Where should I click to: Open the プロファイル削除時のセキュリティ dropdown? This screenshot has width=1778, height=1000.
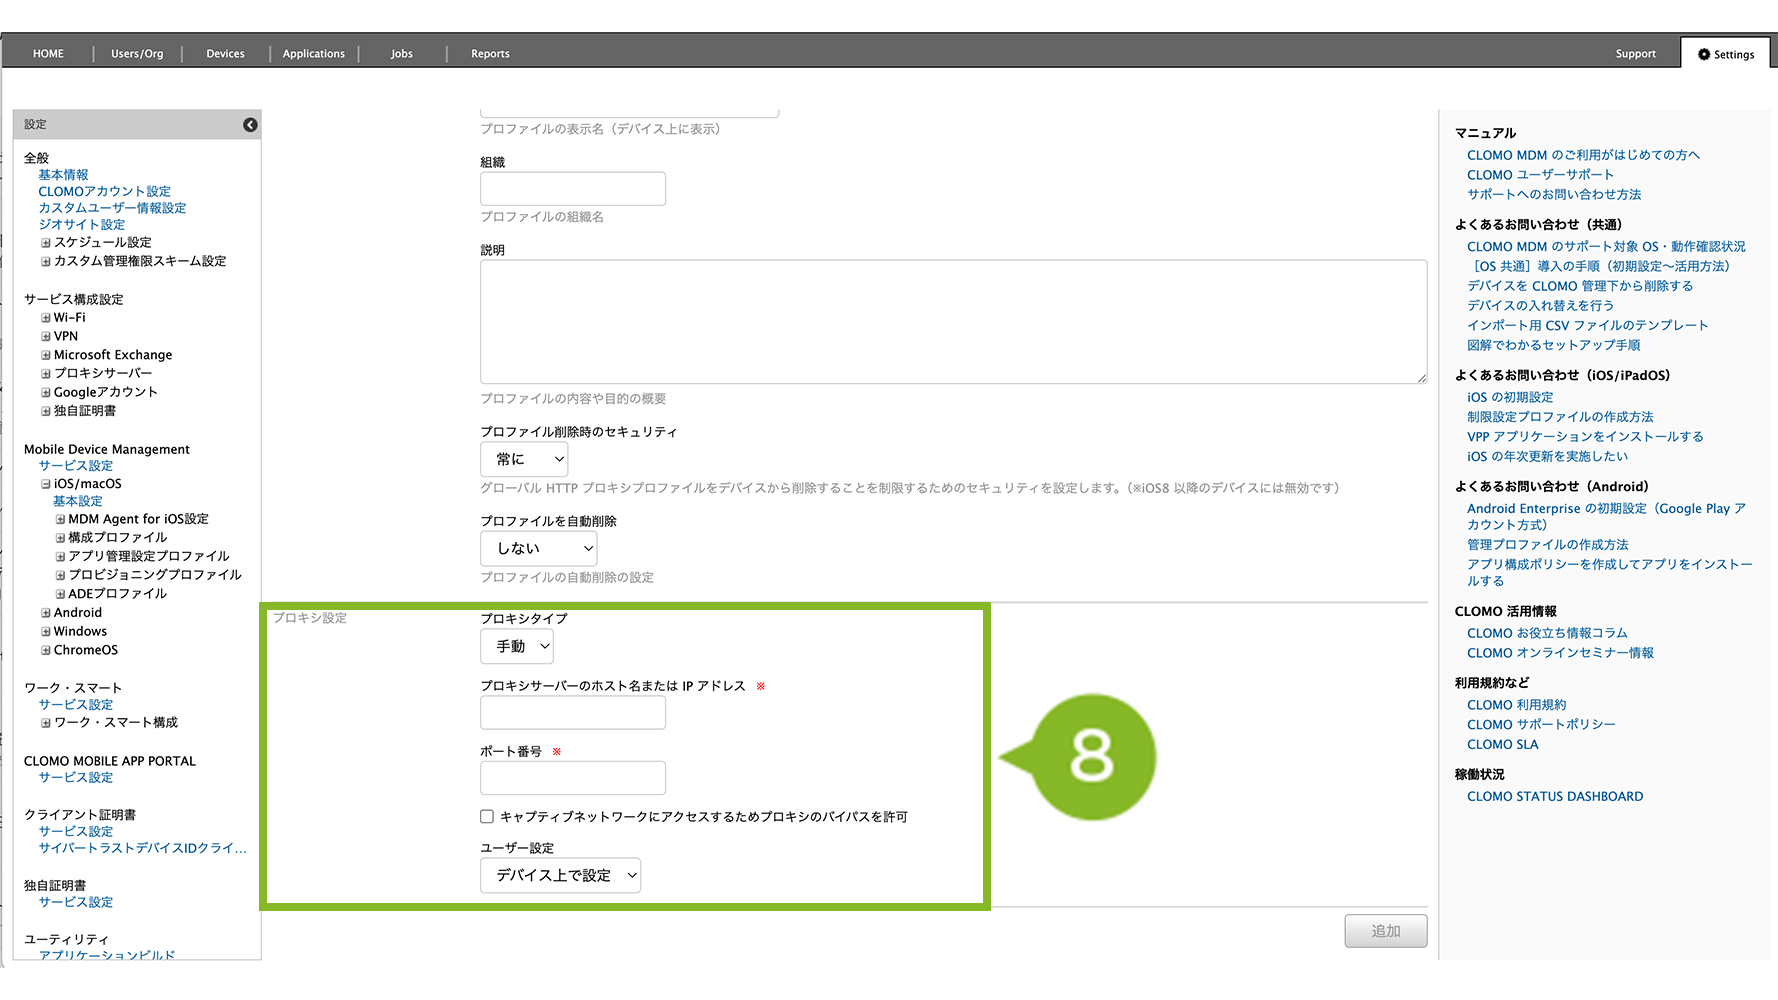coord(524,460)
